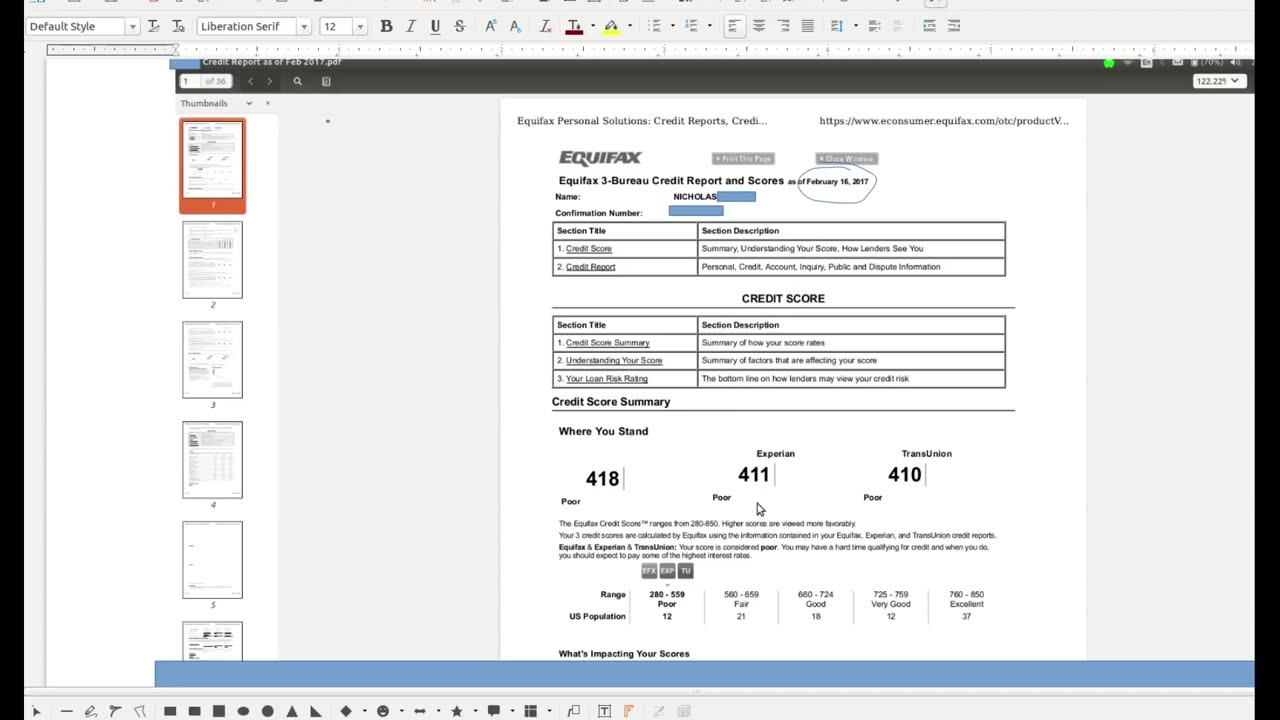1280x720 pixels.
Task: Select the TU bureau tab
Action: tap(685, 571)
